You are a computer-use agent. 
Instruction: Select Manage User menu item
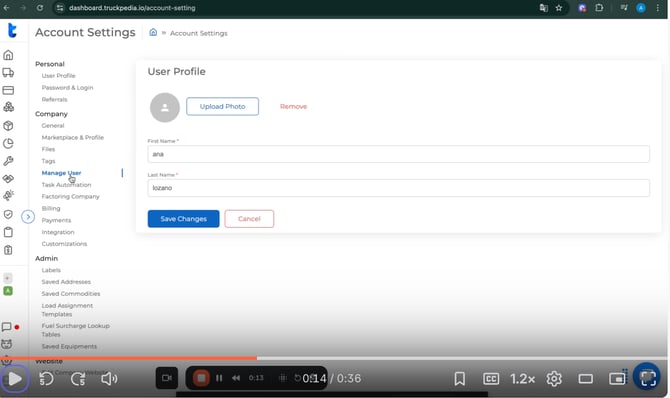tap(61, 173)
